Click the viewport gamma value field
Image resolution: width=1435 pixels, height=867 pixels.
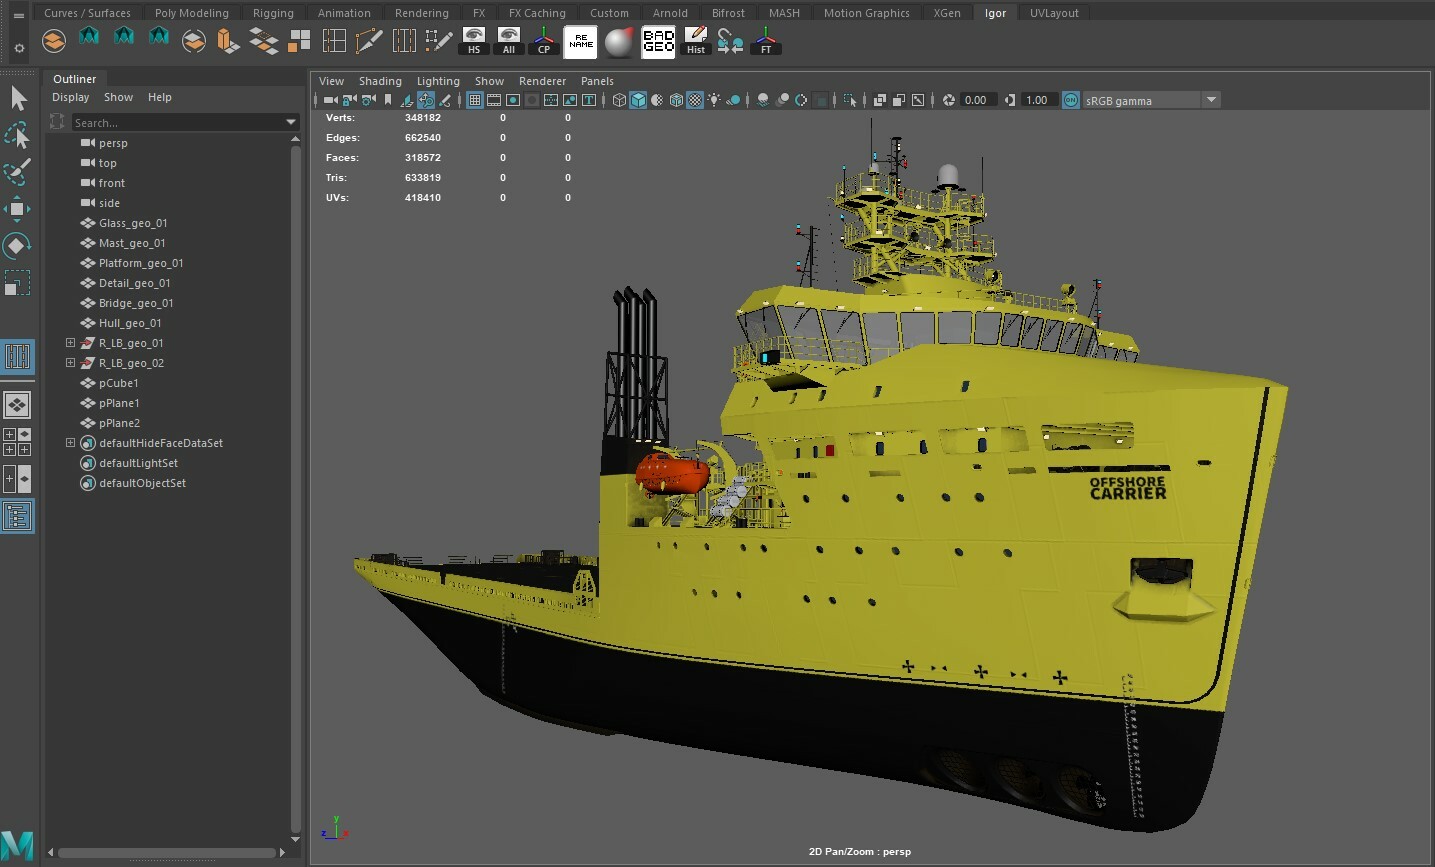pos(1037,100)
